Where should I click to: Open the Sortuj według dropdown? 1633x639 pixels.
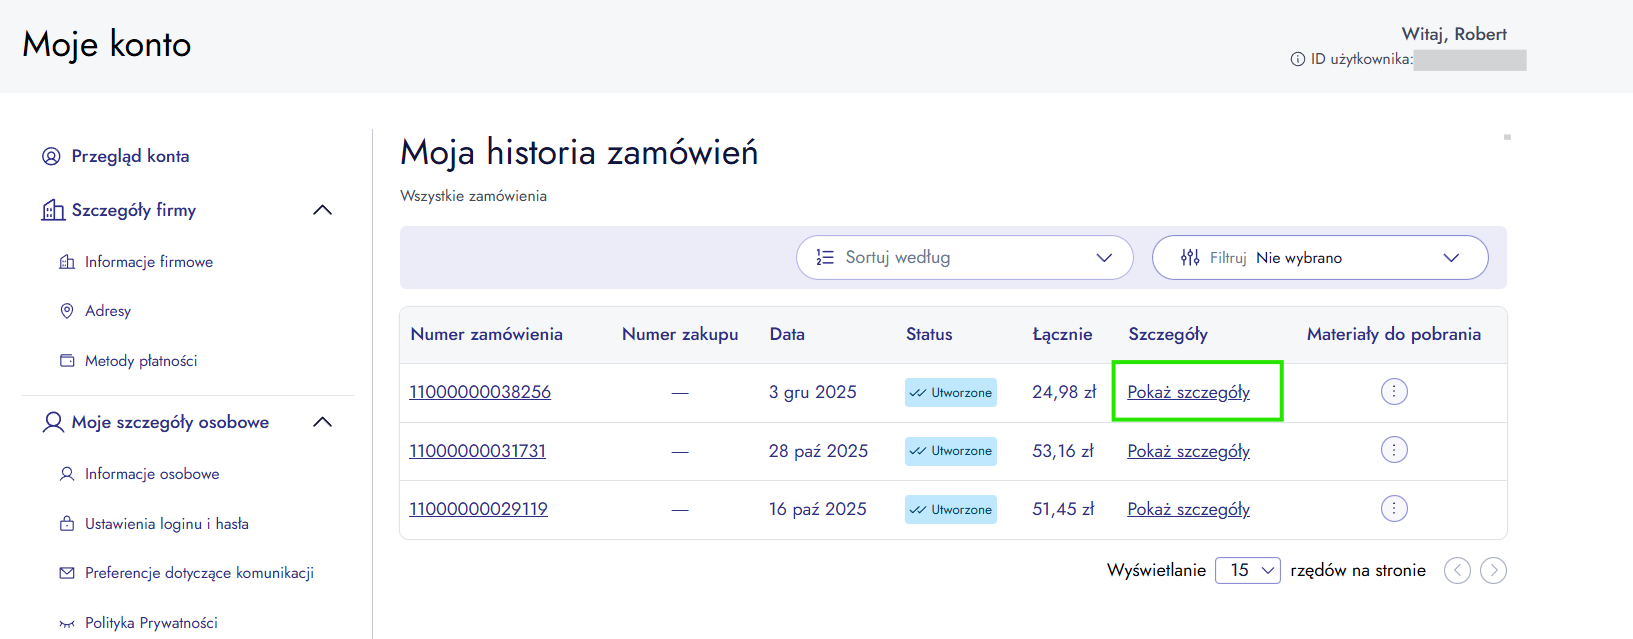[x=965, y=258]
